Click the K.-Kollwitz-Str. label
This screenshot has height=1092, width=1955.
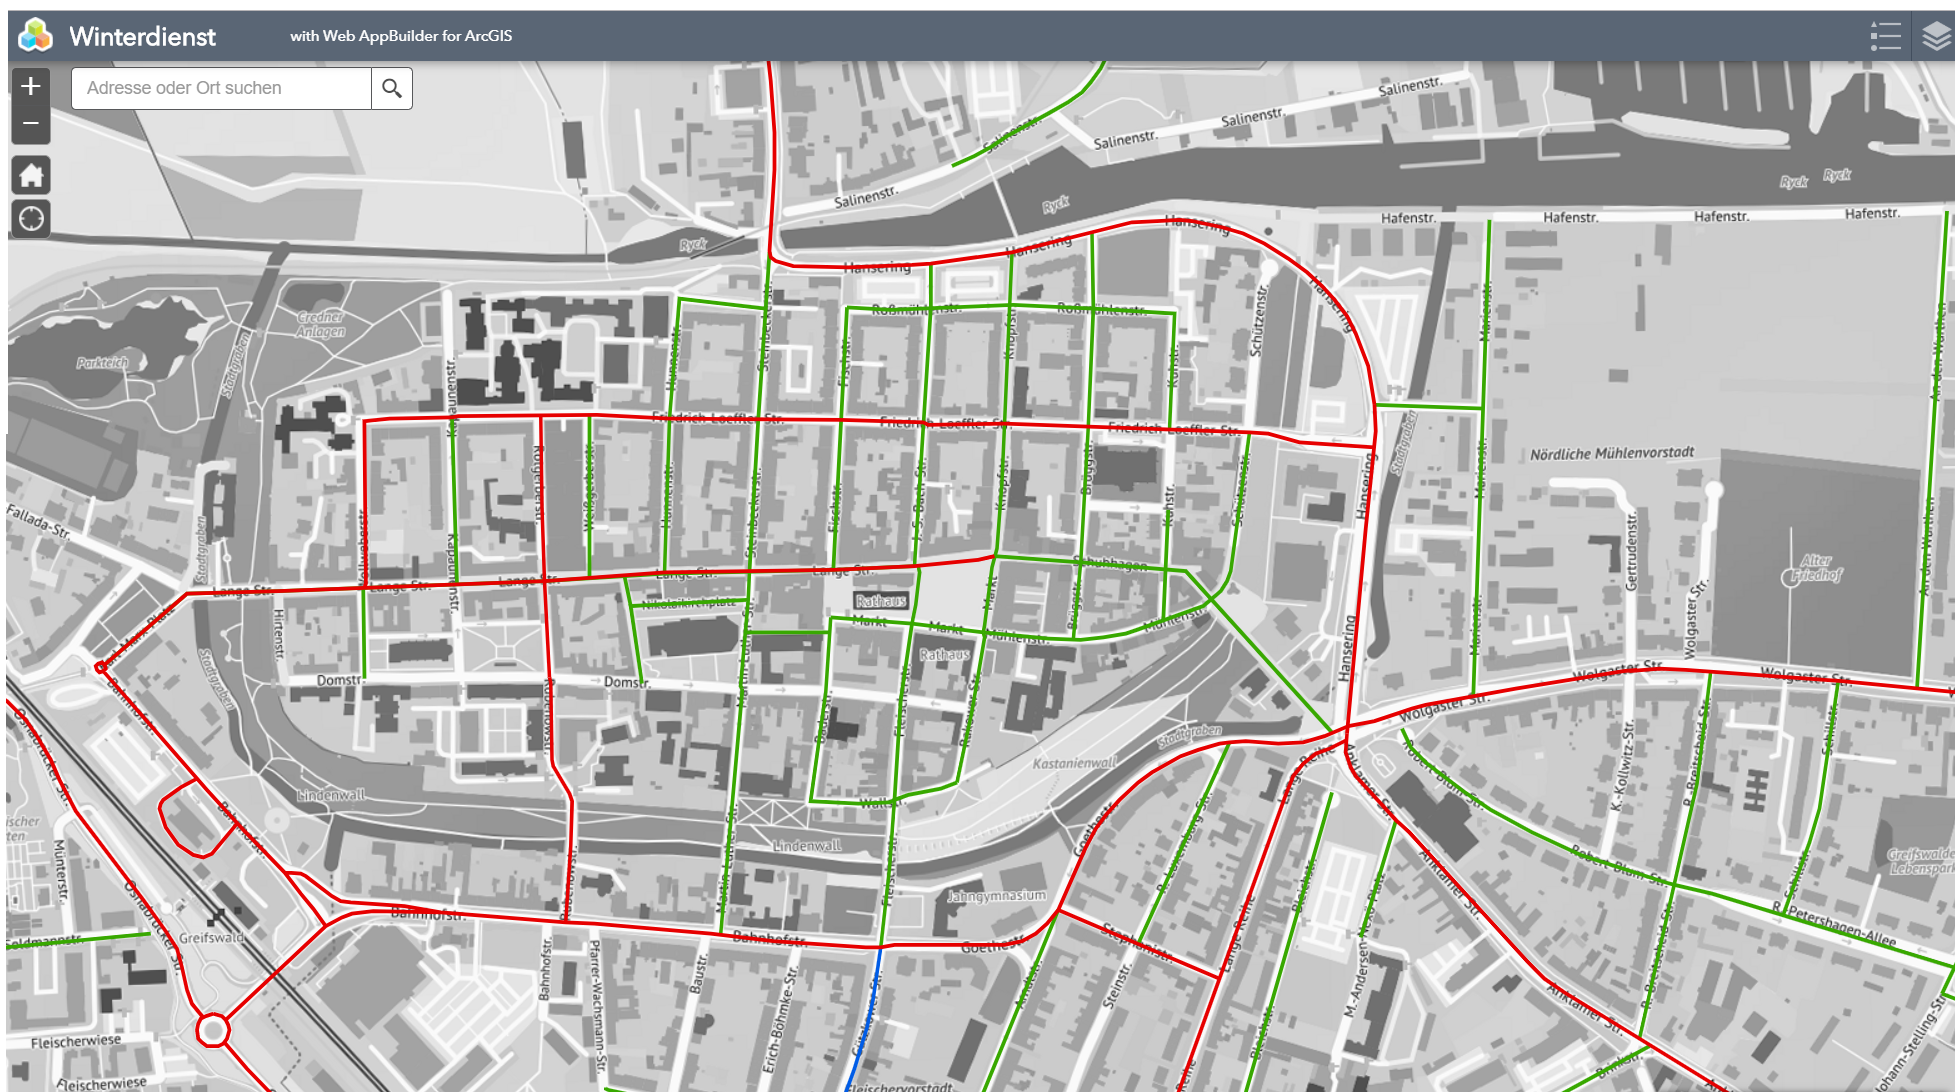click(1621, 766)
